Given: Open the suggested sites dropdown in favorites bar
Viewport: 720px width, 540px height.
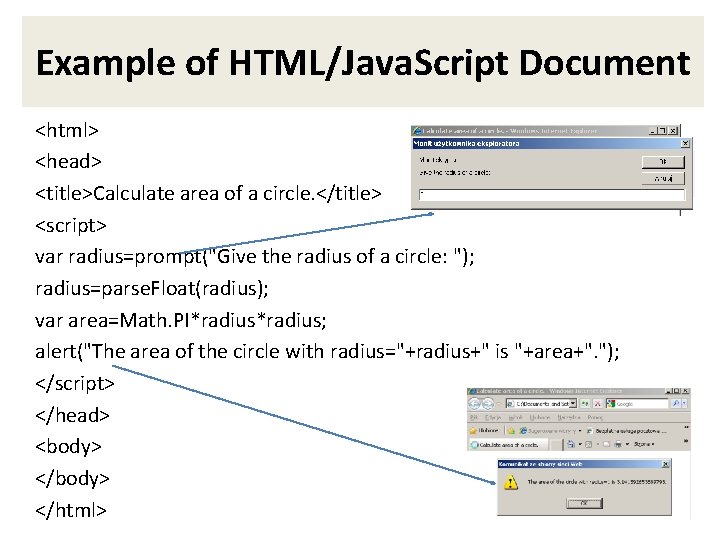Looking at the screenshot, I should coord(580,431).
